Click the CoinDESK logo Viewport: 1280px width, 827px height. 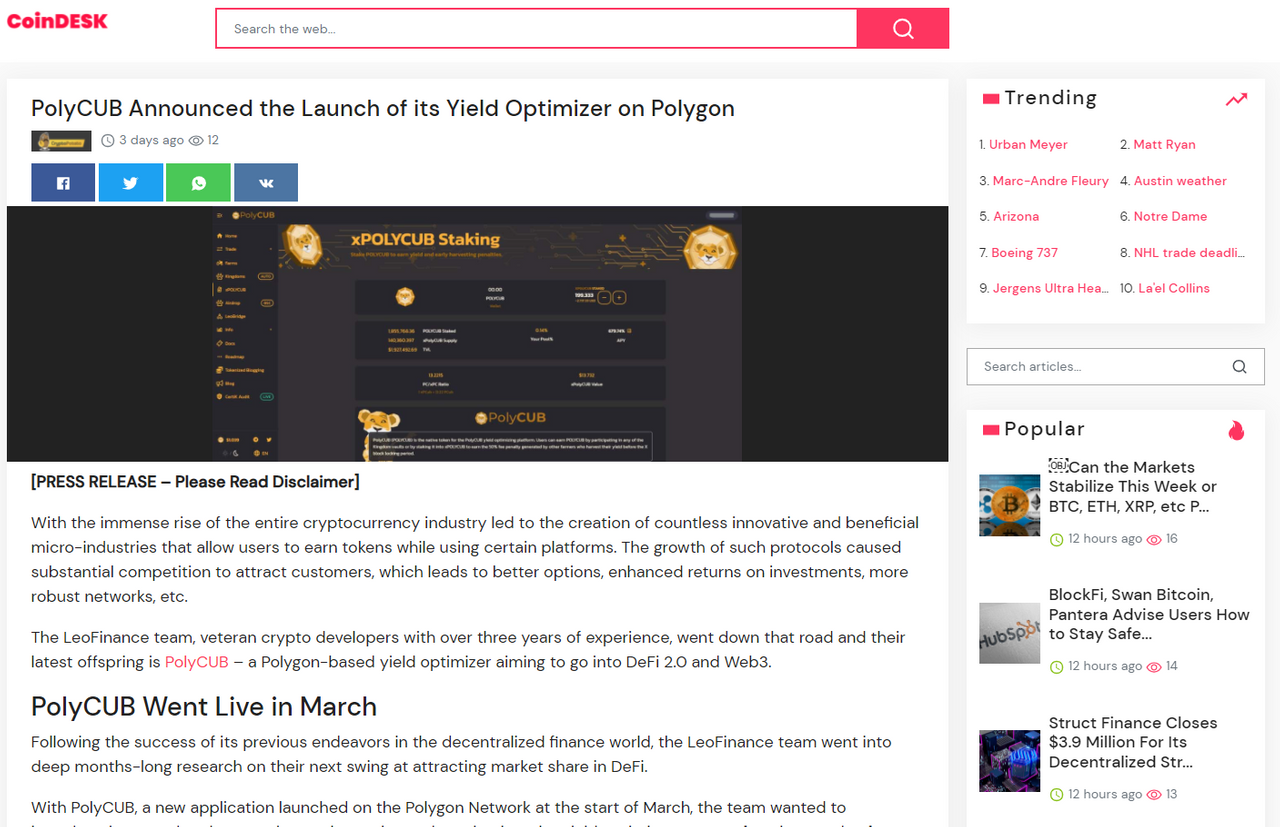point(57,21)
